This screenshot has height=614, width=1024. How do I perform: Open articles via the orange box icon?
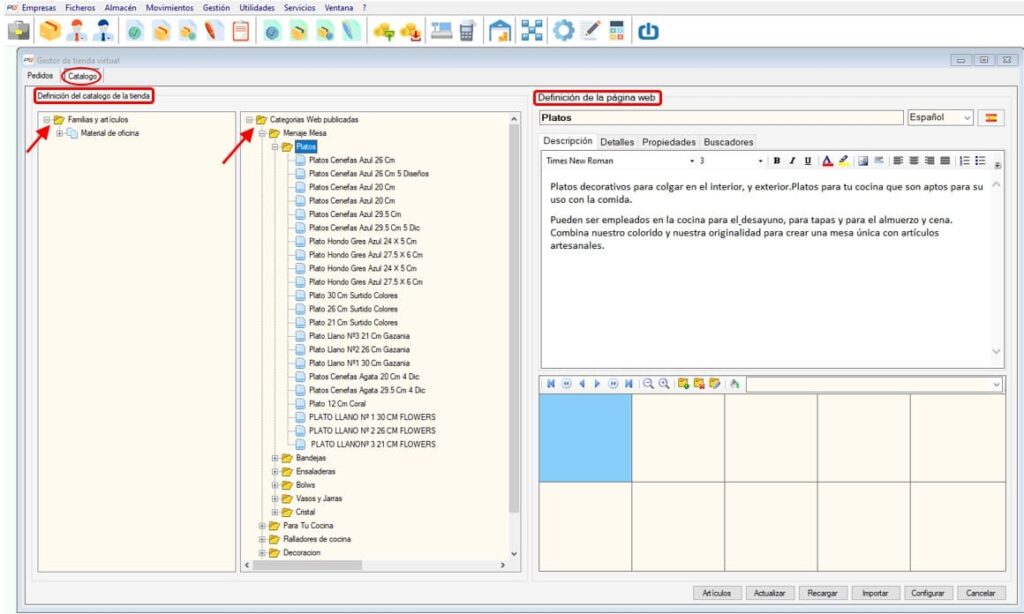50,31
